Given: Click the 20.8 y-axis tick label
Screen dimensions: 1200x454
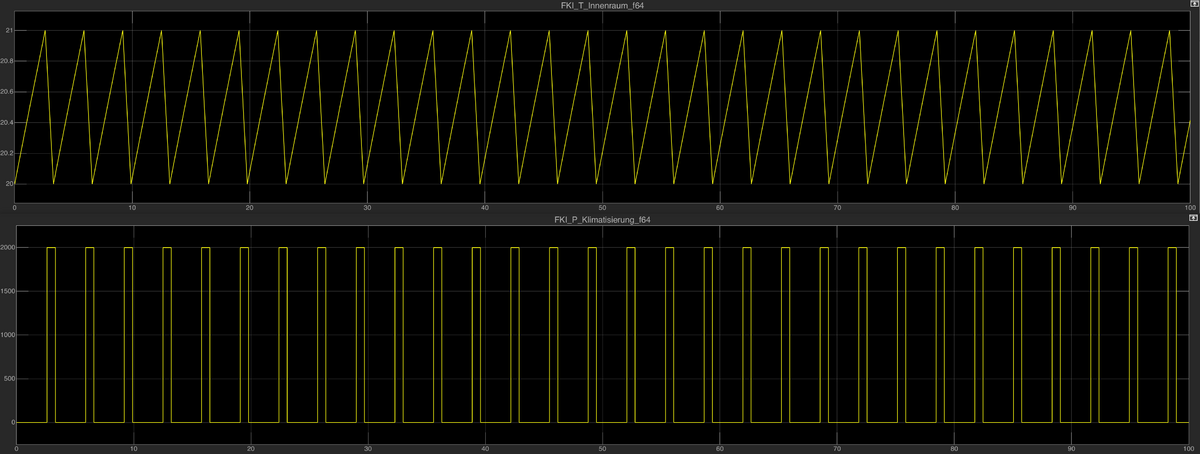Looking at the screenshot, I should point(7,62).
